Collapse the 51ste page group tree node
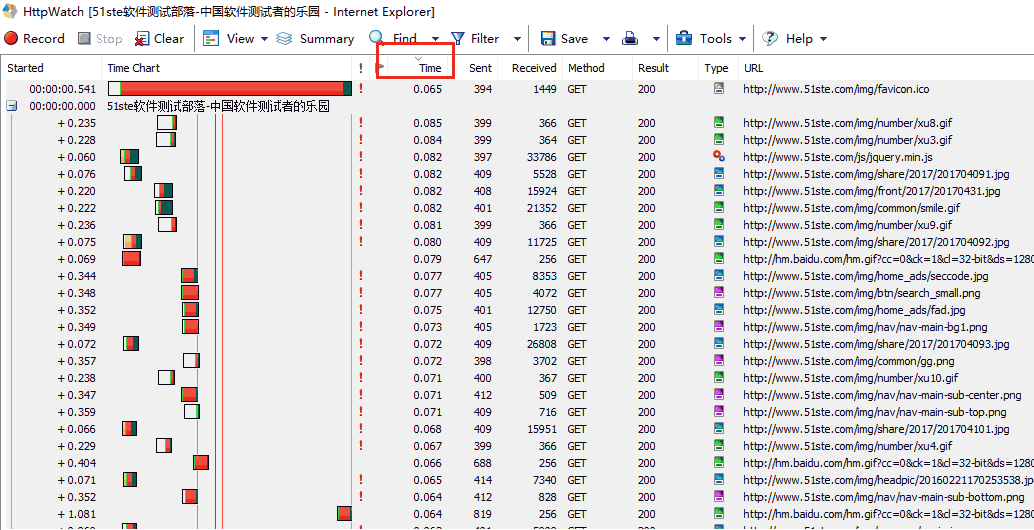This screenshot has height=530, width=1034. 11,106
